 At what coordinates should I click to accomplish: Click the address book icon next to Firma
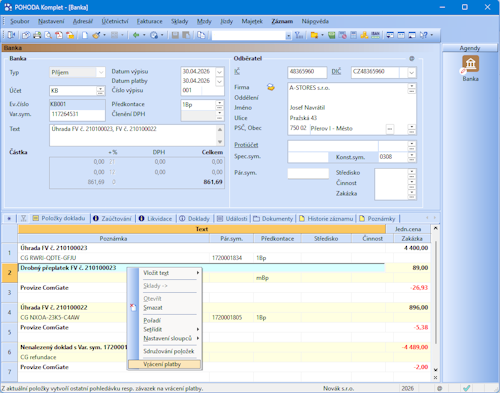pyautogui.click(x=271, y=87)
